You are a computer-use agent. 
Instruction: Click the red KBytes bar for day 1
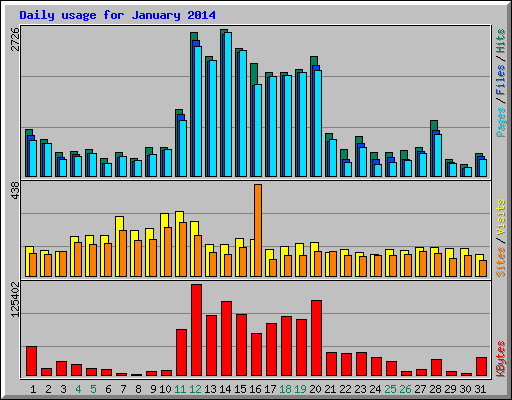click(31, 361)
